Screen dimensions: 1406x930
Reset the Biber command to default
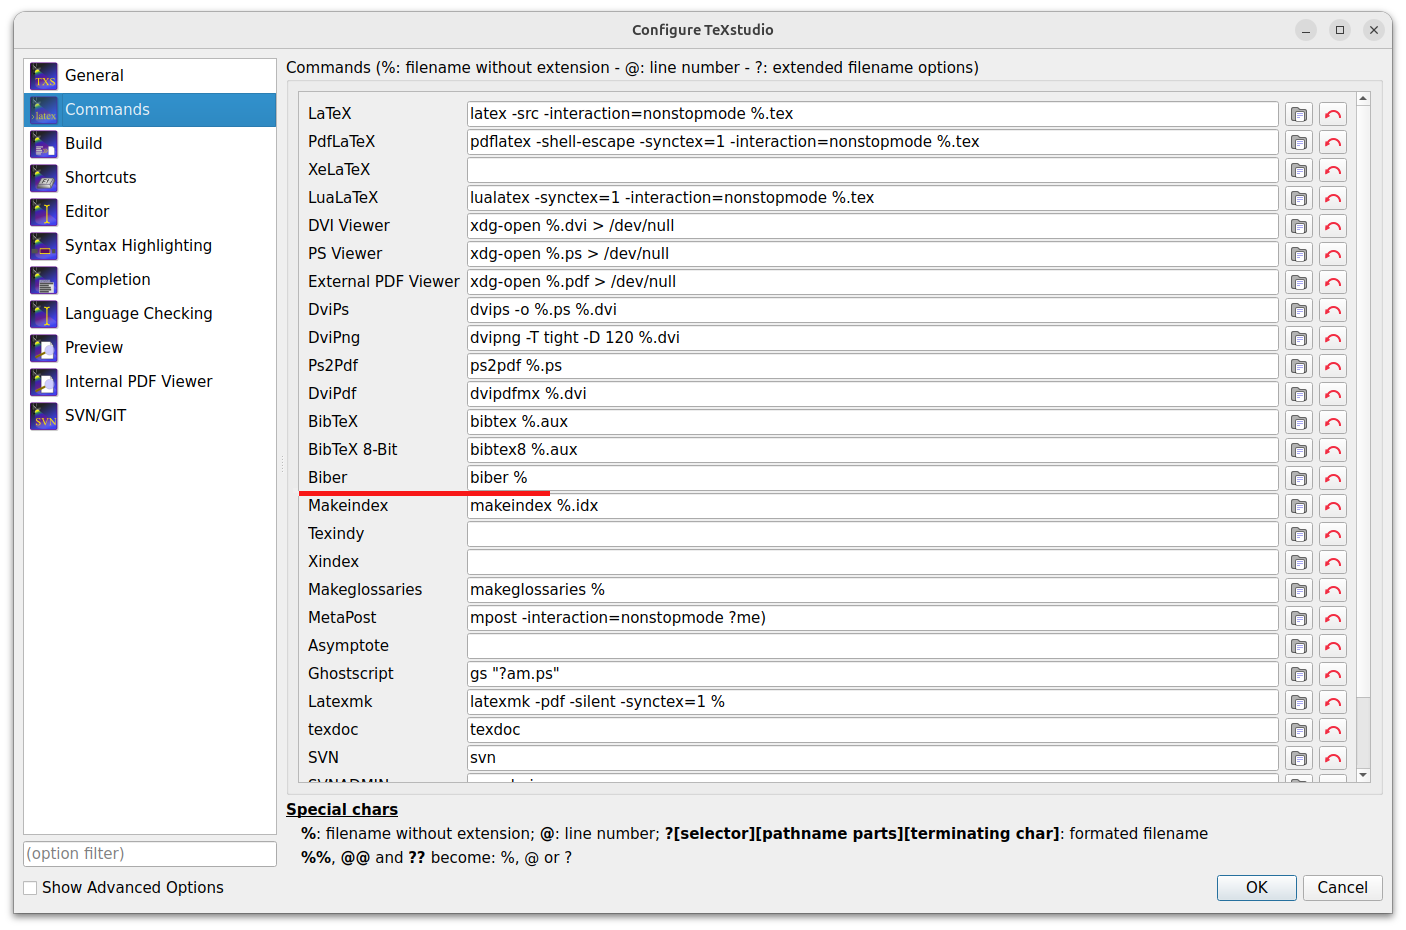[x=1333, y=478]
